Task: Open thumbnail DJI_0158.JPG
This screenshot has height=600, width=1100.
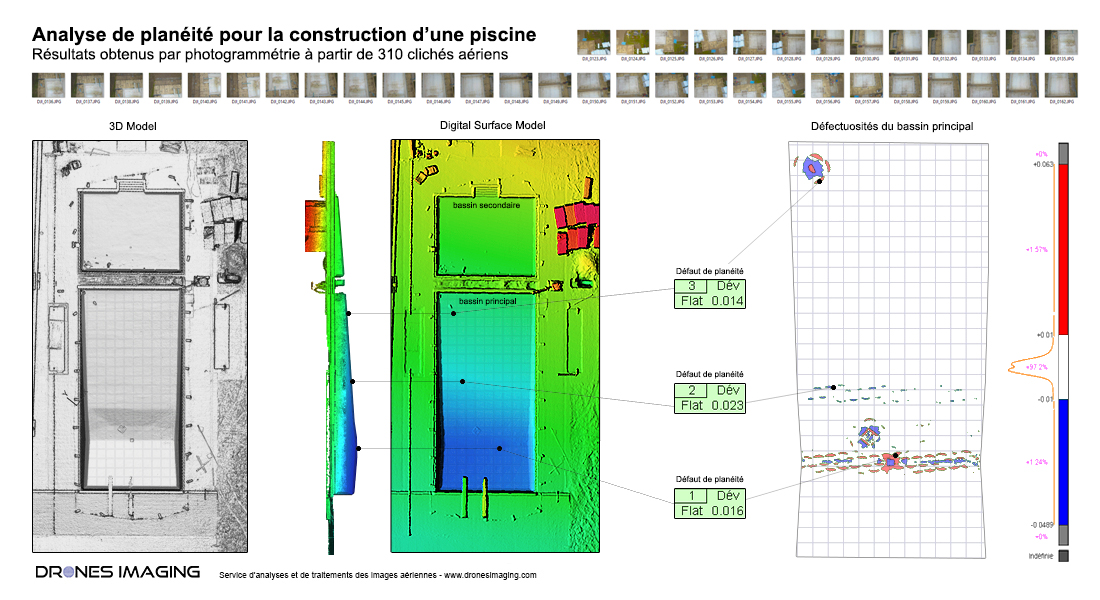Action: (x=905, y=85)
